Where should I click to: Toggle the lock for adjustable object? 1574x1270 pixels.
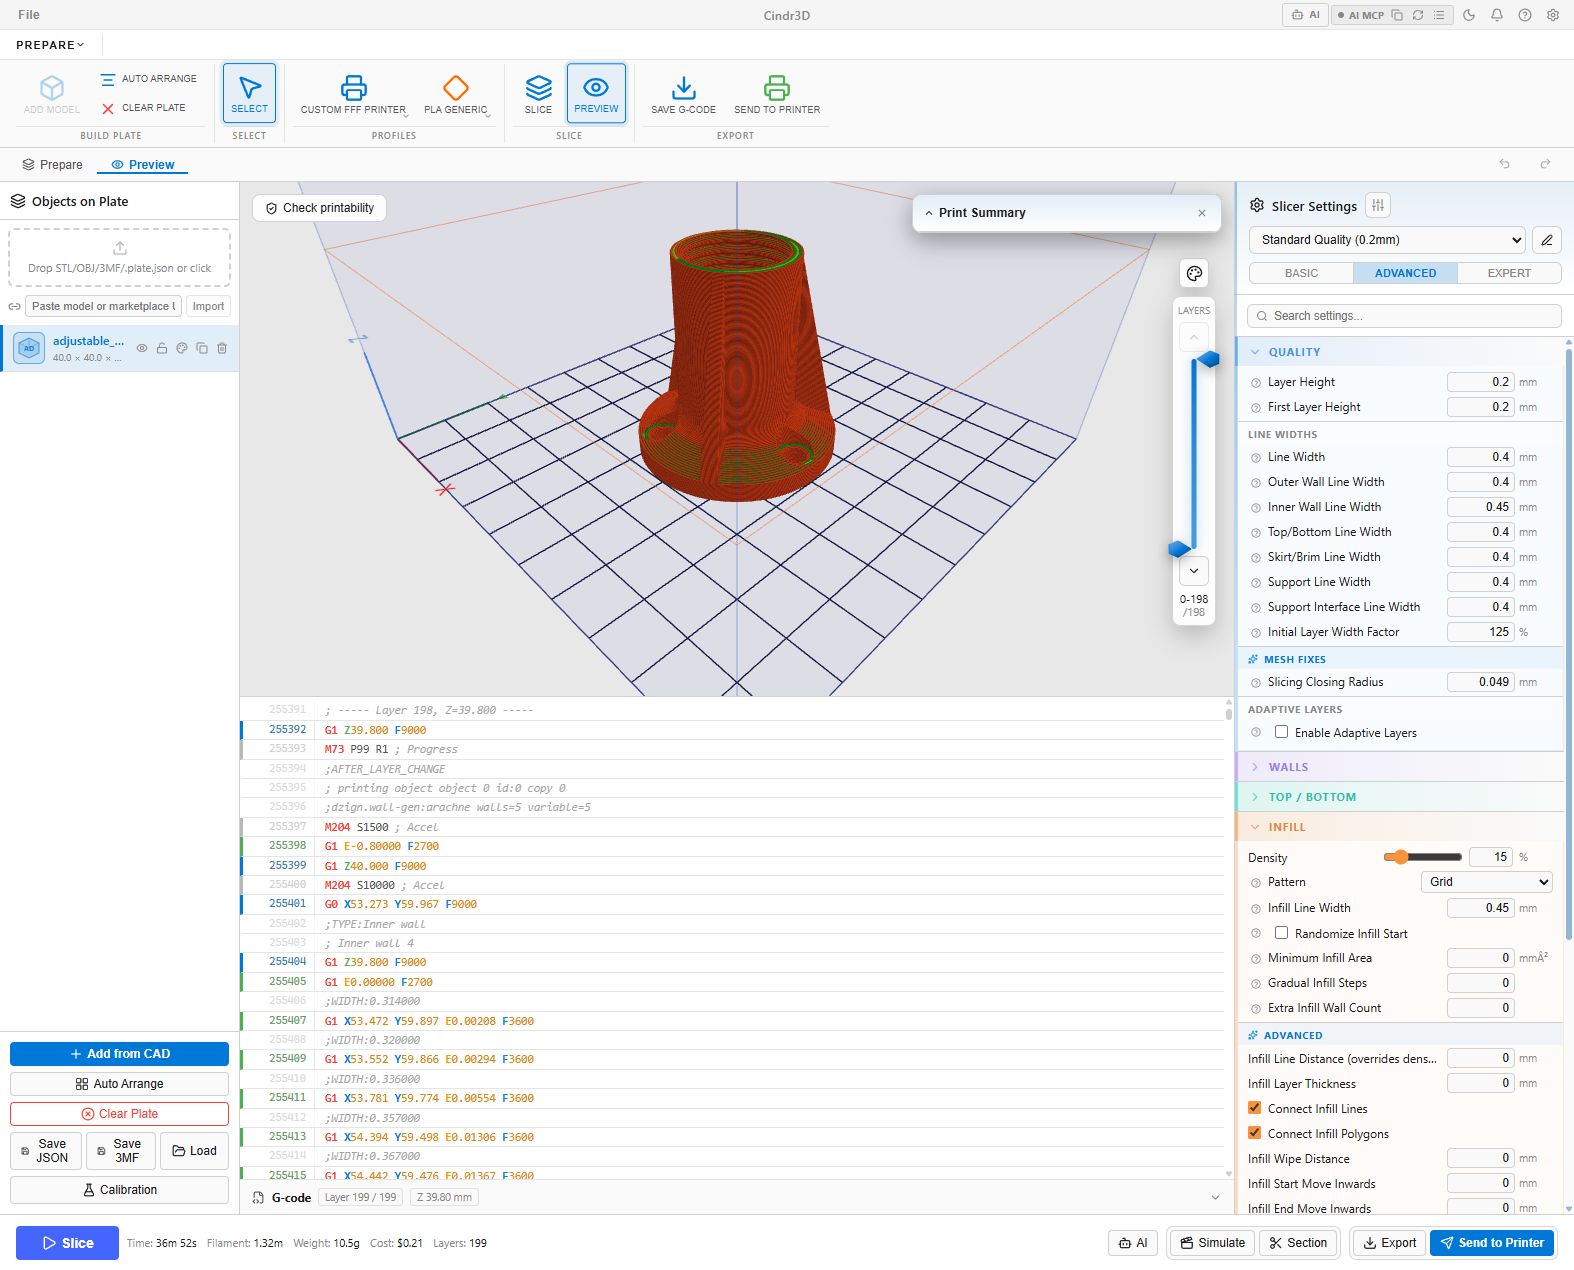pos(162,348)
